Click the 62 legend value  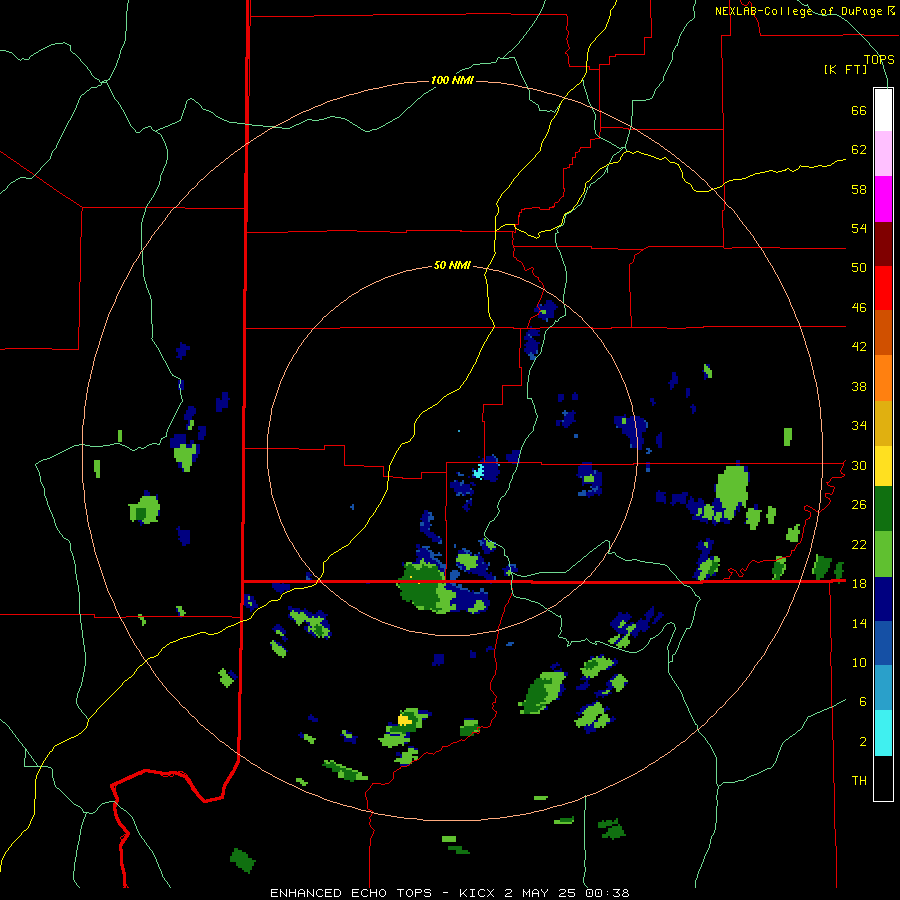tap(859, 150)
